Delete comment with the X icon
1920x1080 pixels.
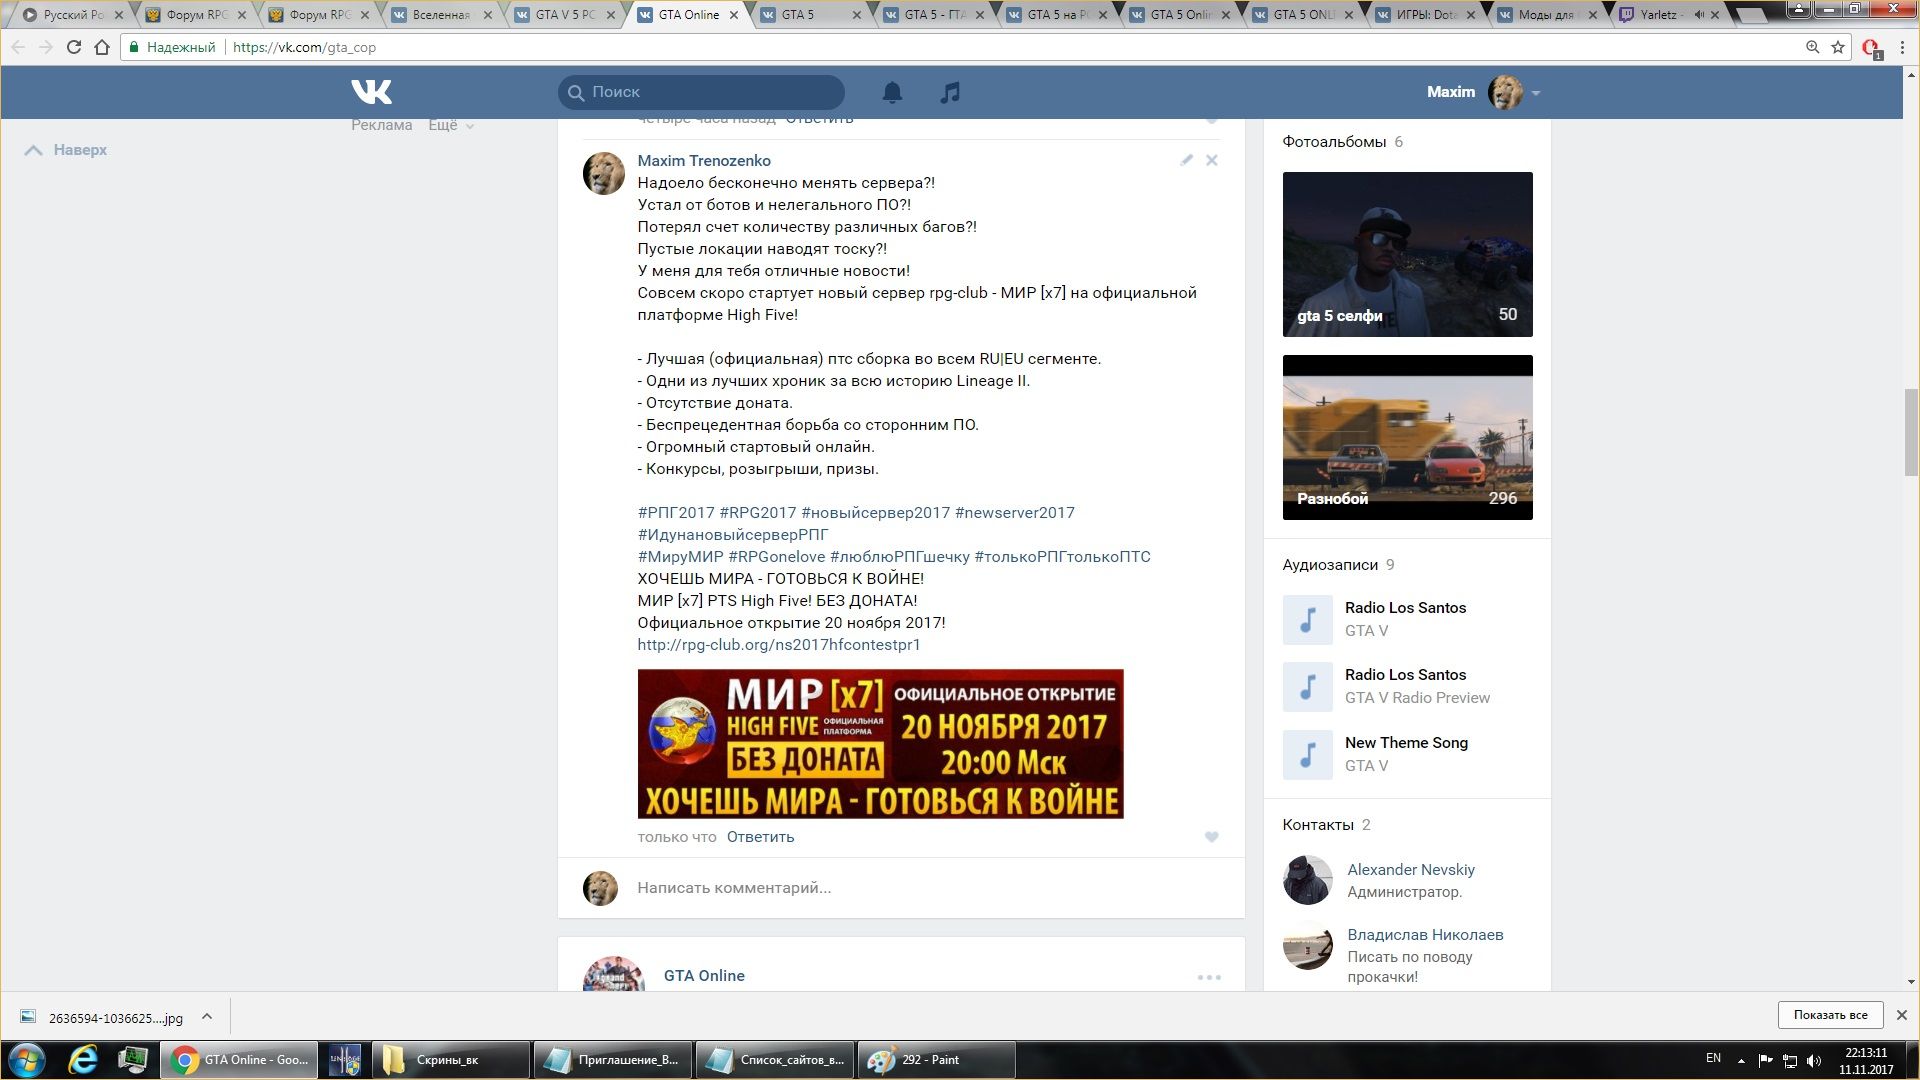1211,160
